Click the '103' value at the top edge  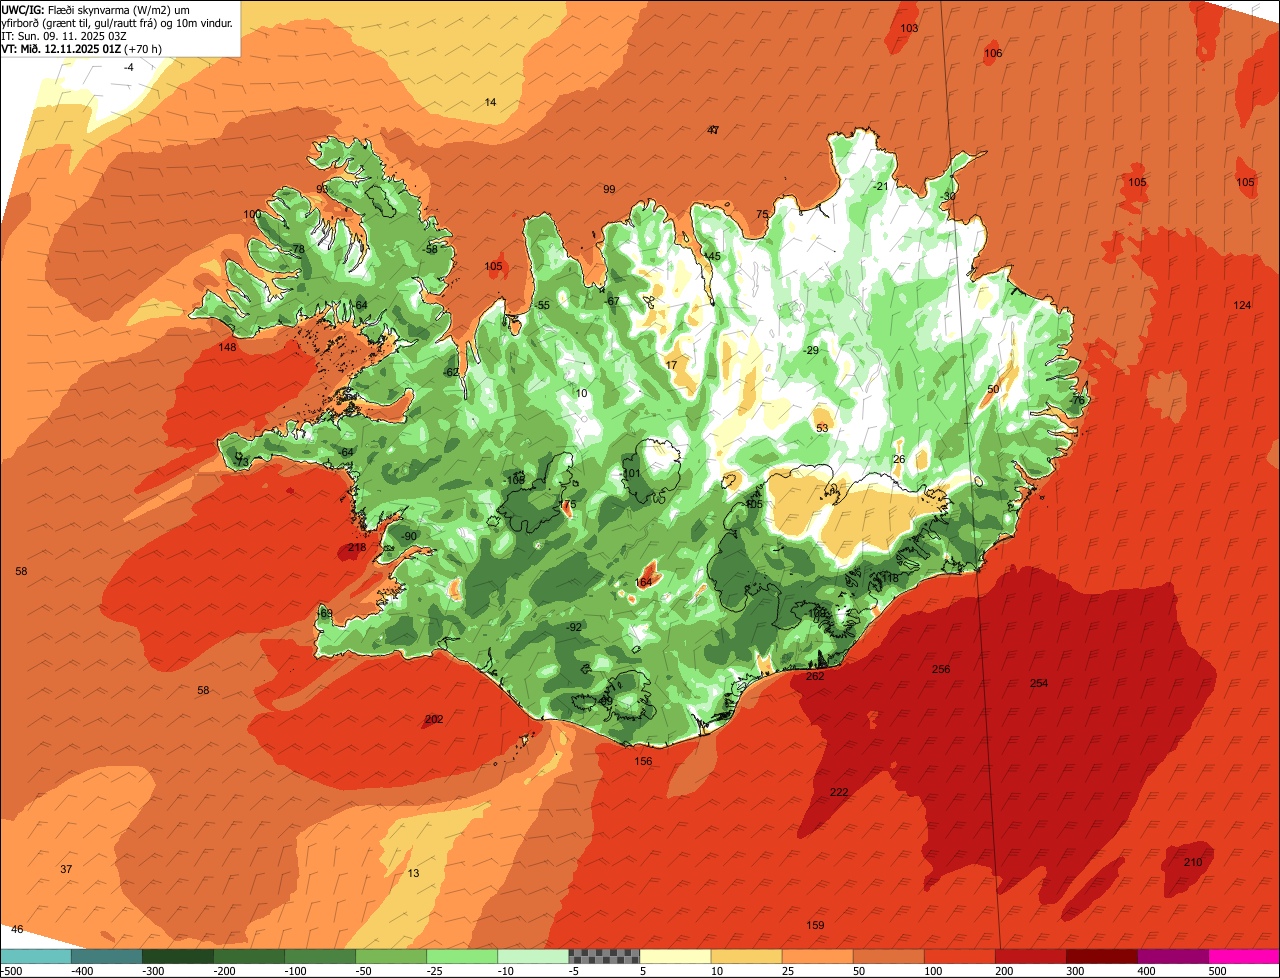click(x=909, y=28)
